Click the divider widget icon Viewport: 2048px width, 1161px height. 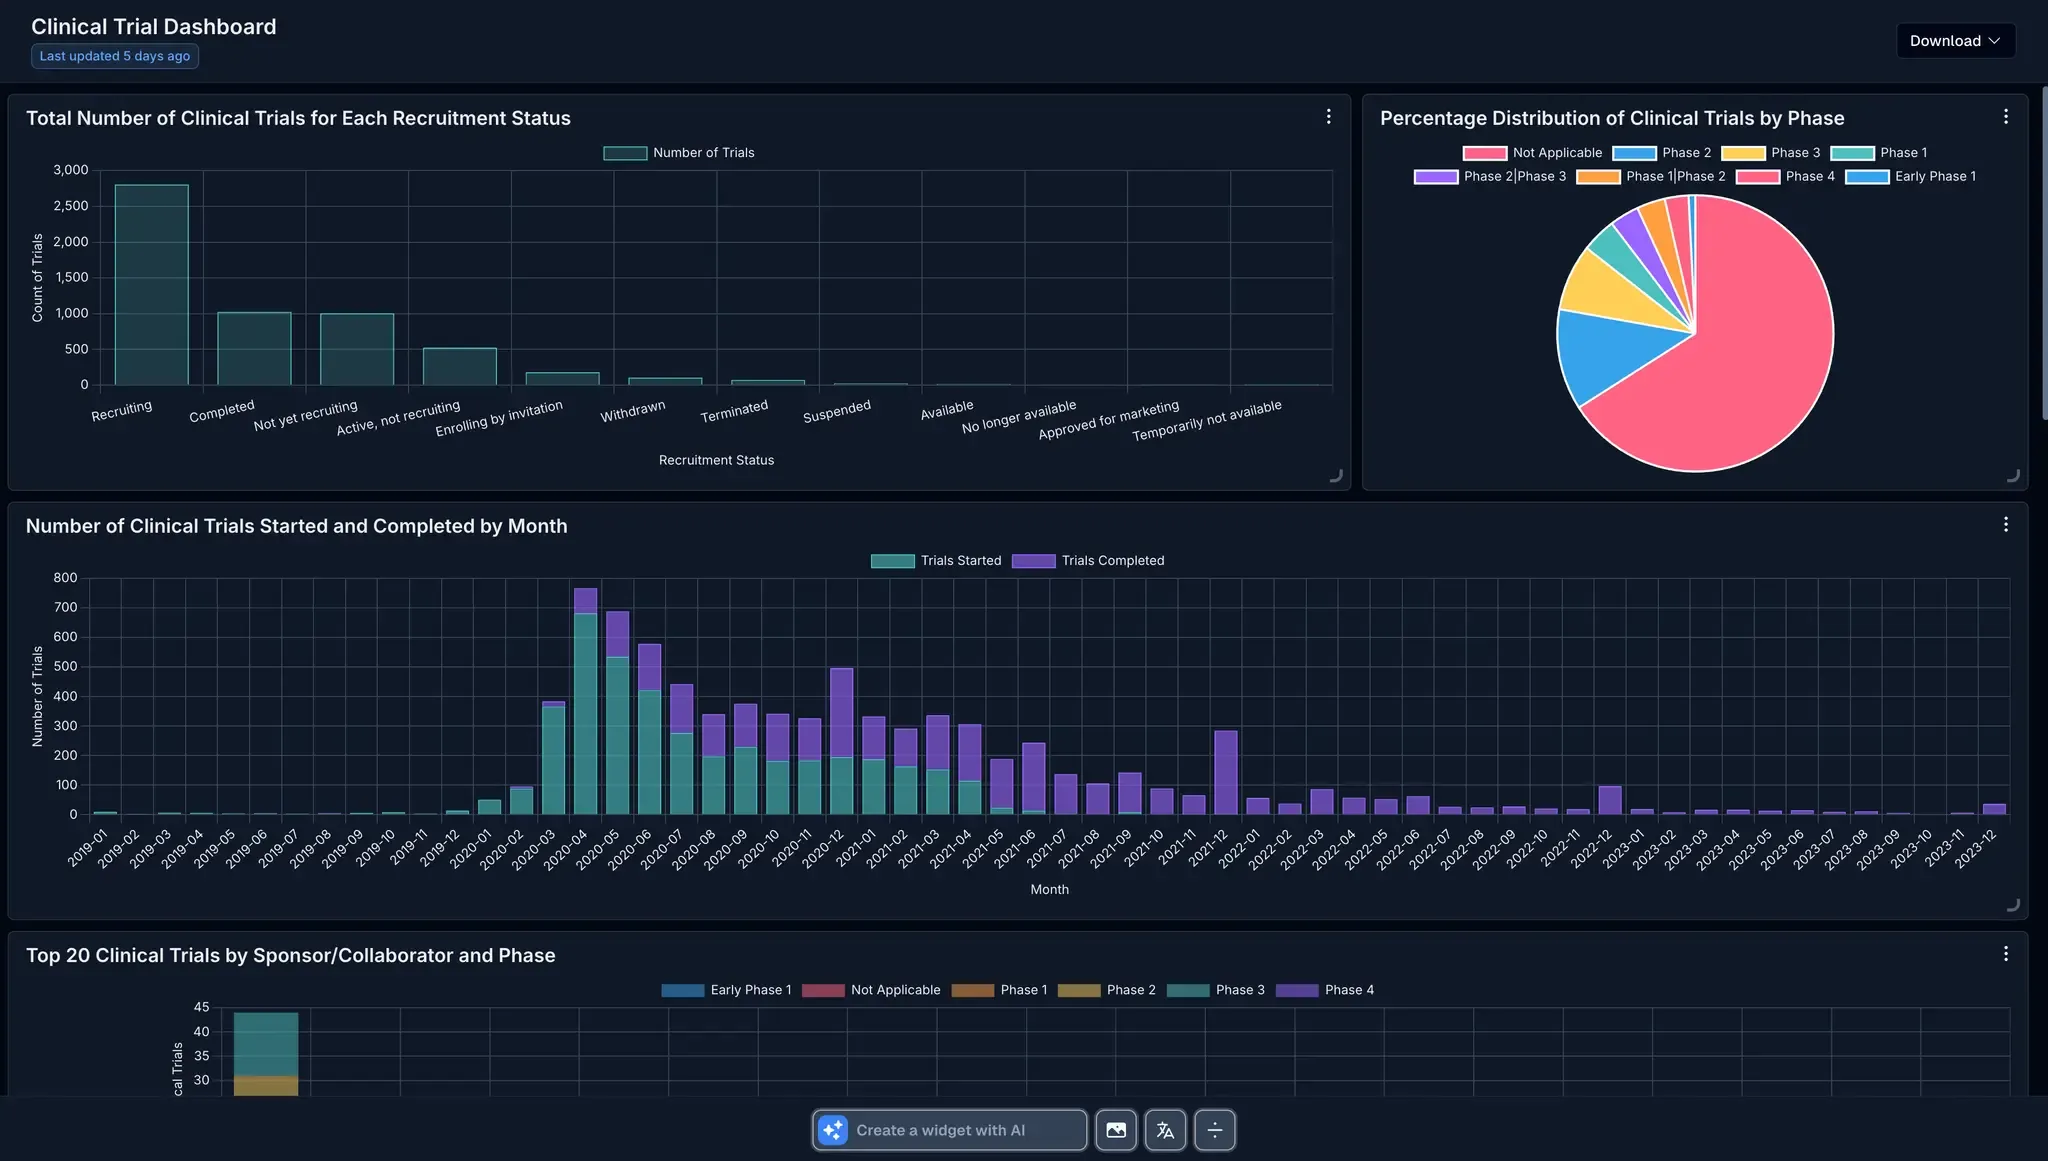1215,1130
